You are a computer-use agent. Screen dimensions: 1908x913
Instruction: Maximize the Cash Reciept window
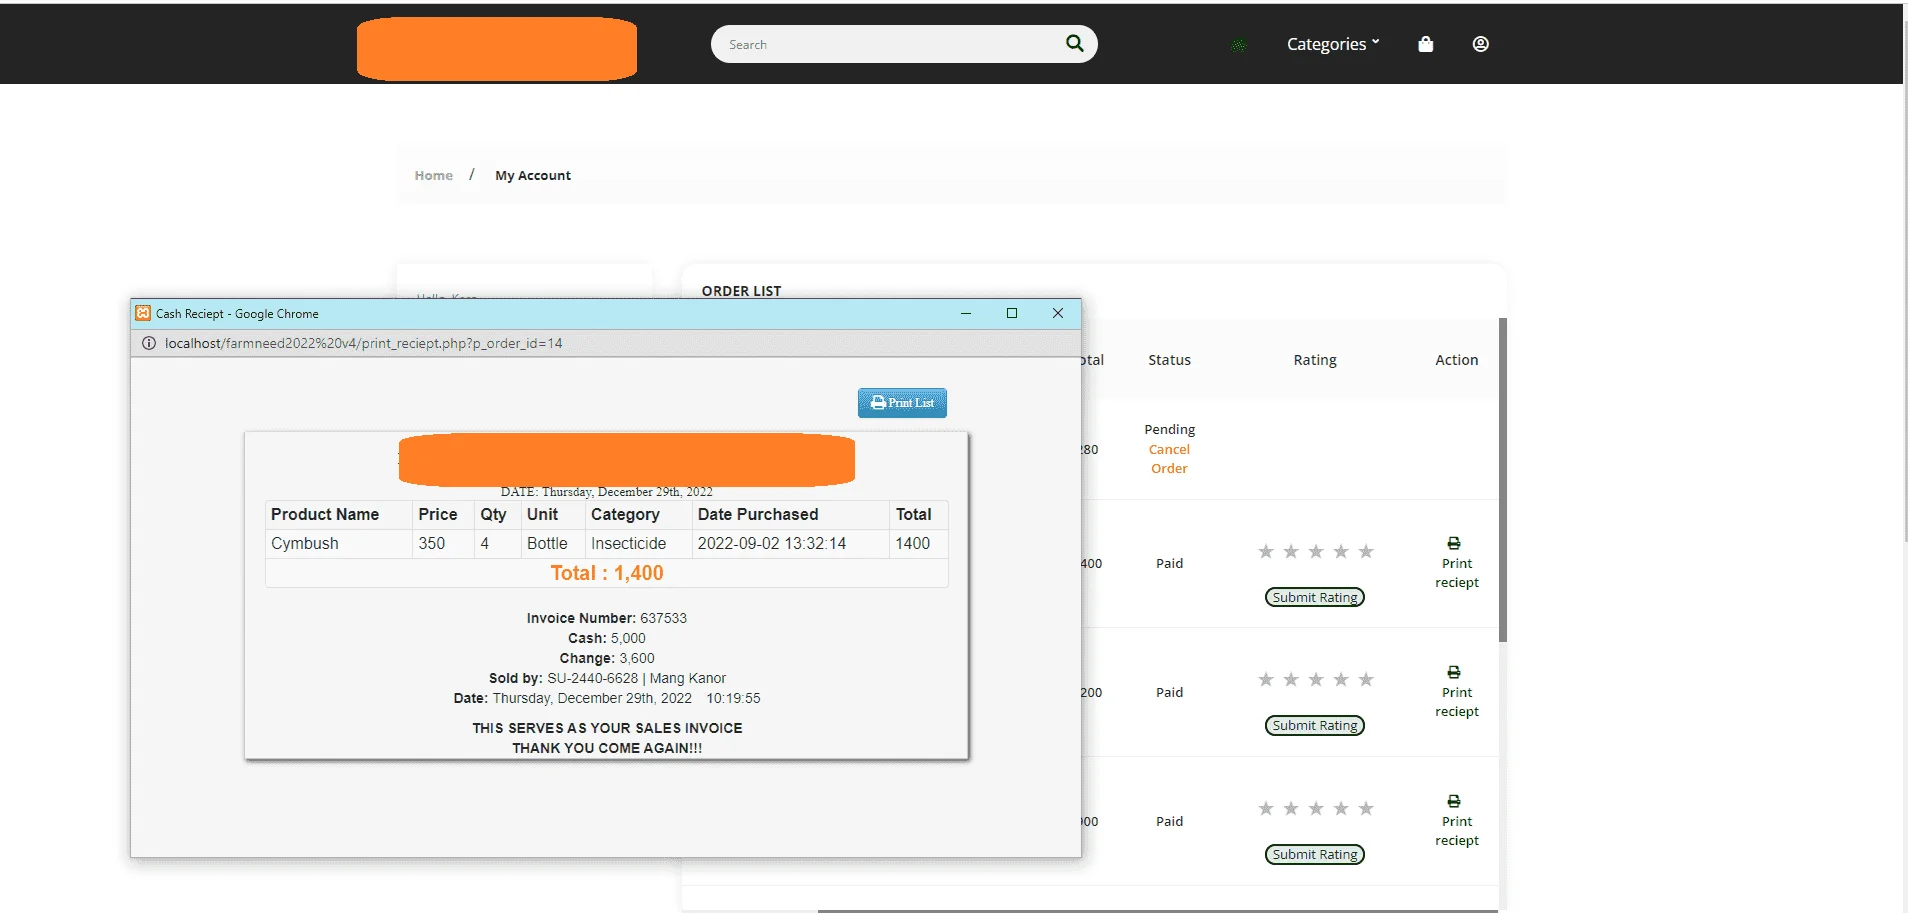coord(1012,313)
